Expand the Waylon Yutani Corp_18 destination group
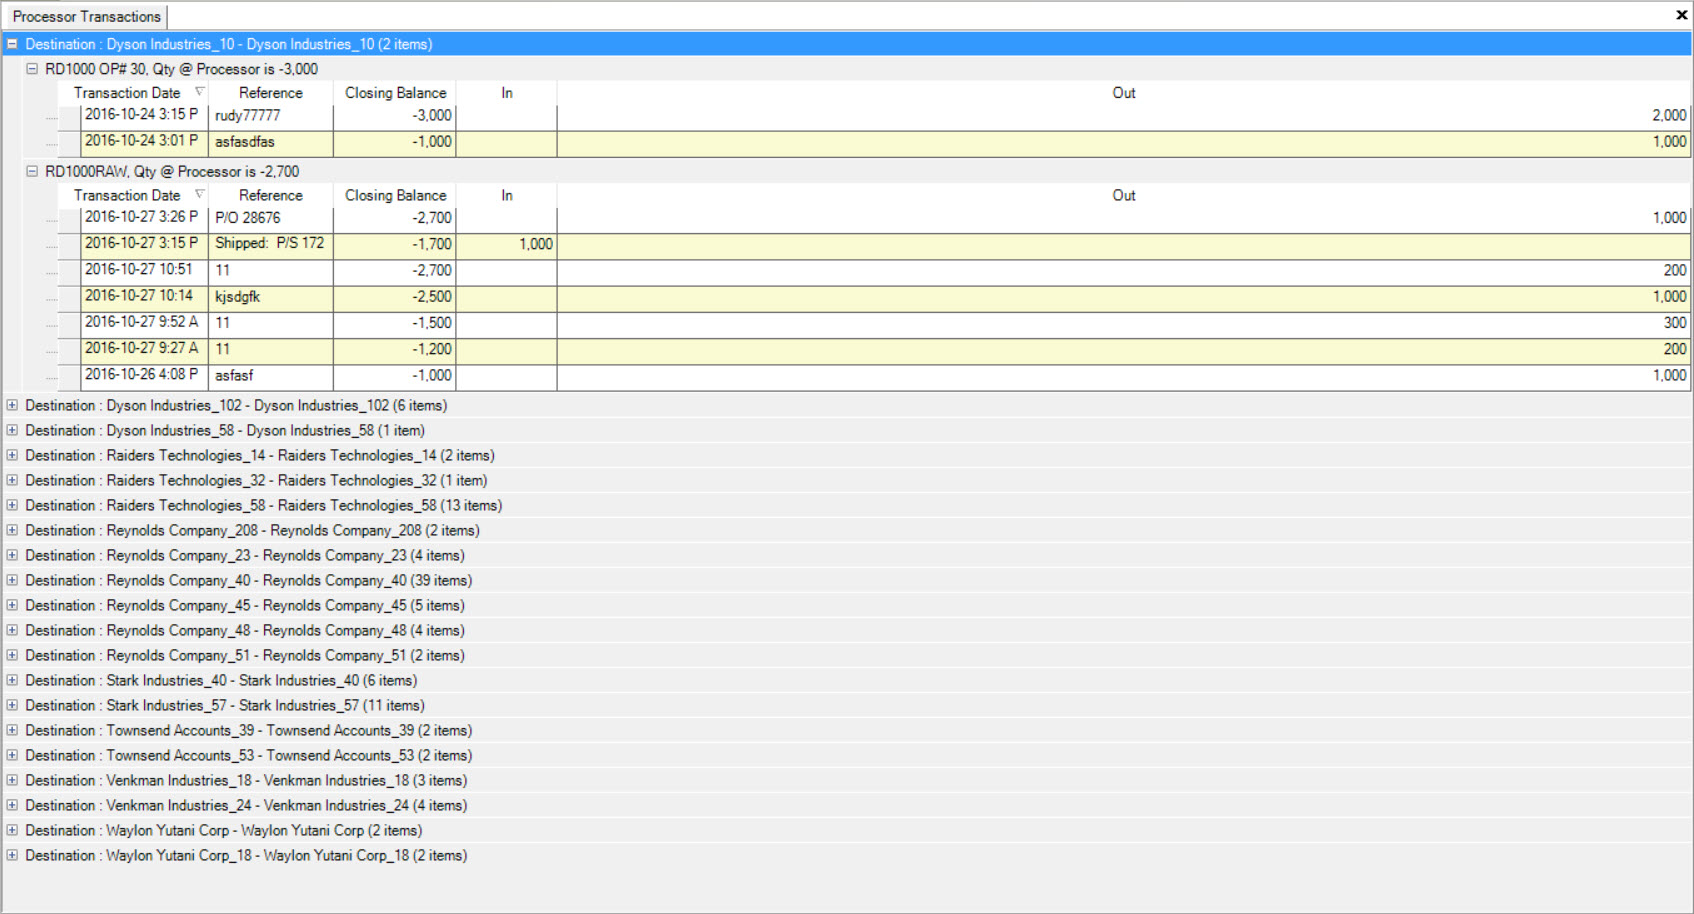The height and width of the screenshot is (914, 1694). (x=12, y=855)
